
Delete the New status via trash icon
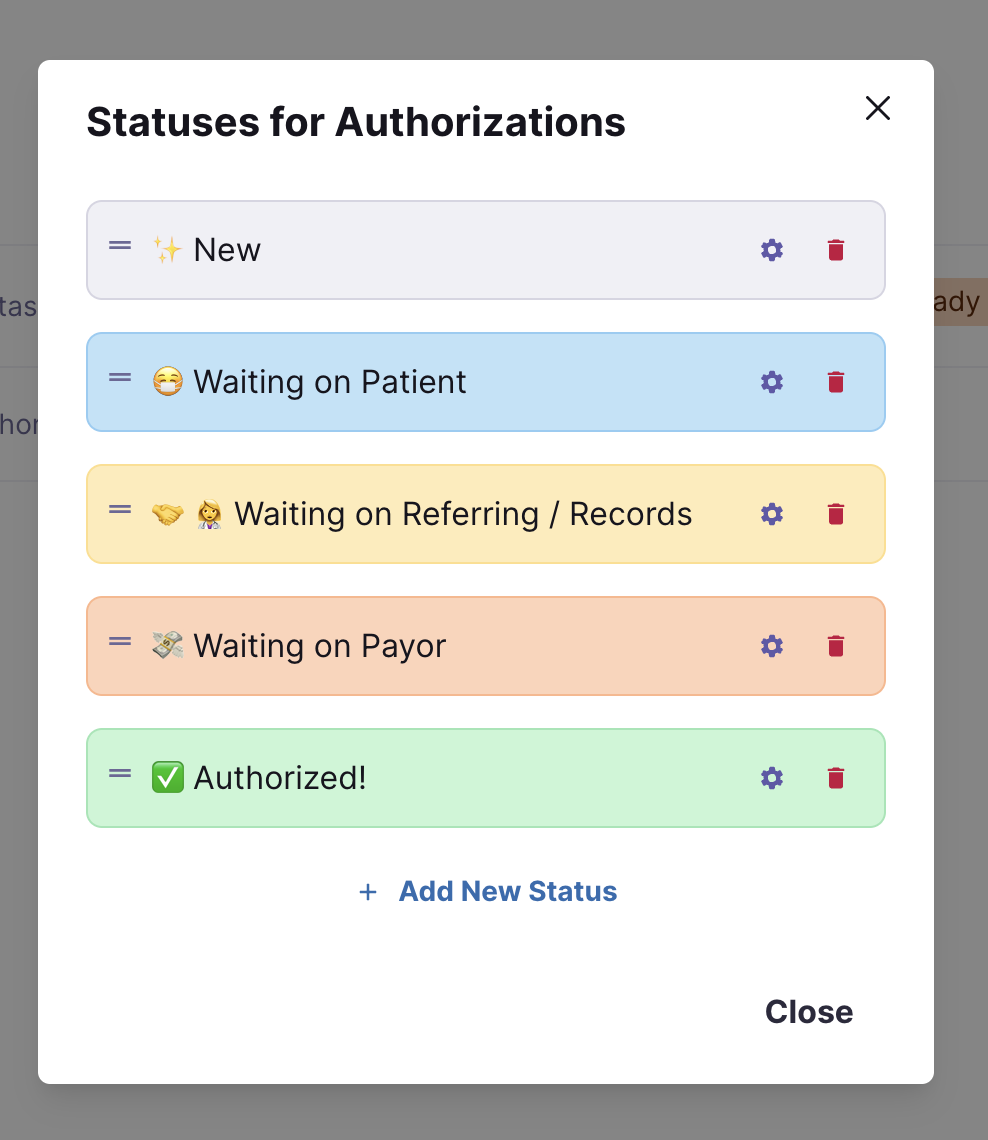836,250
